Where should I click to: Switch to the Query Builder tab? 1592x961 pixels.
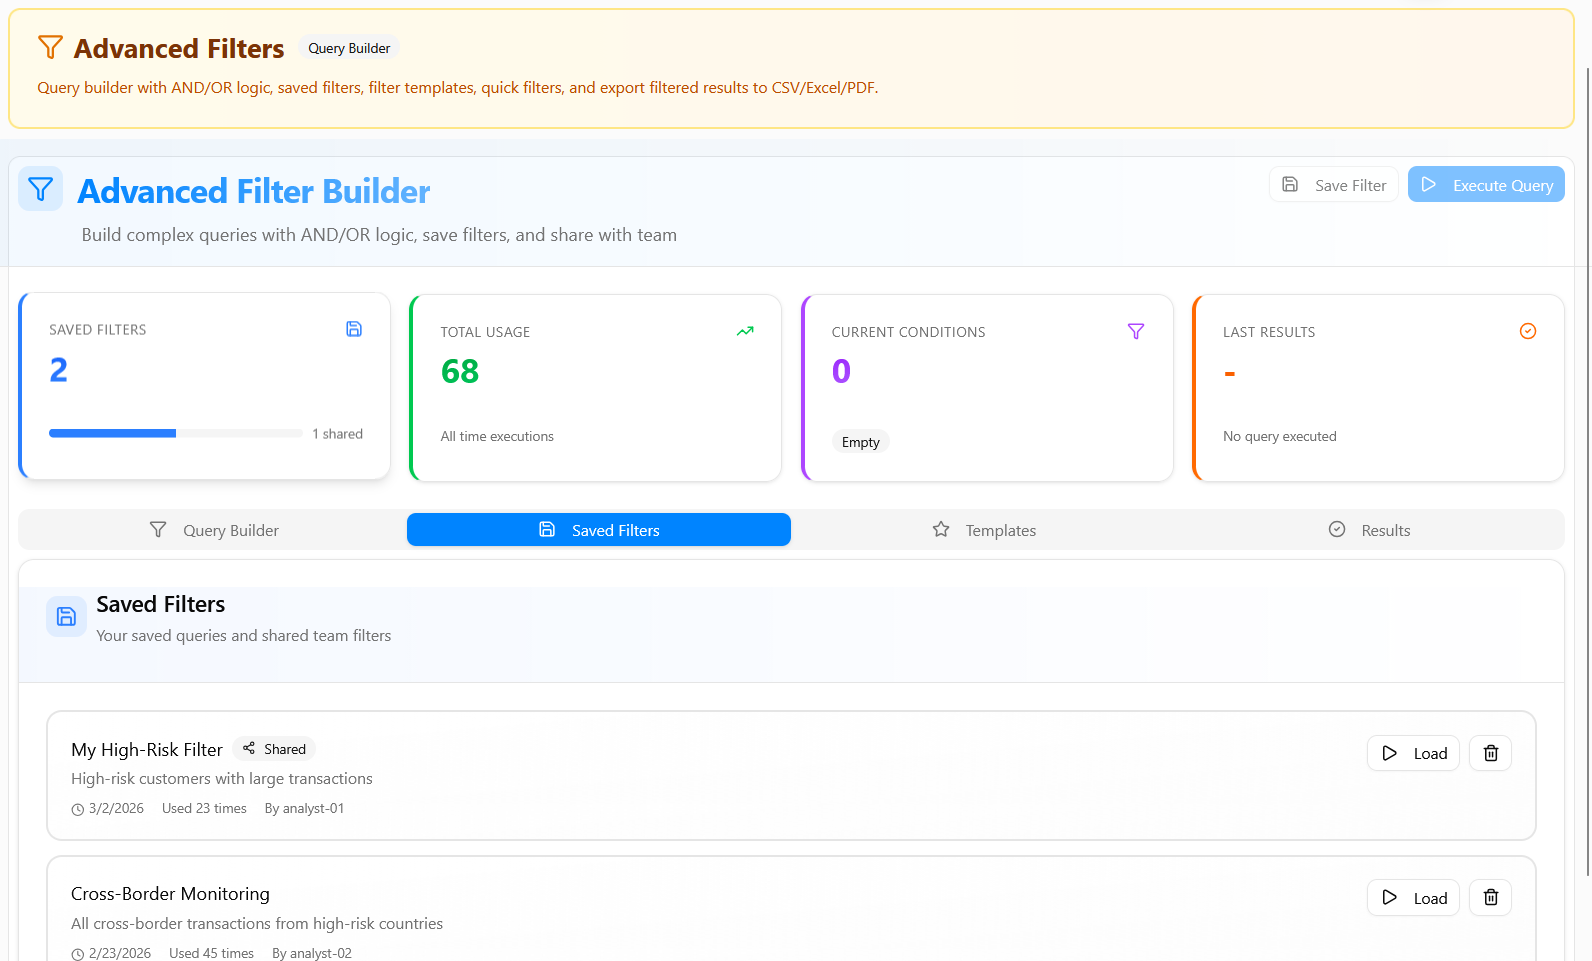point(213,530)
